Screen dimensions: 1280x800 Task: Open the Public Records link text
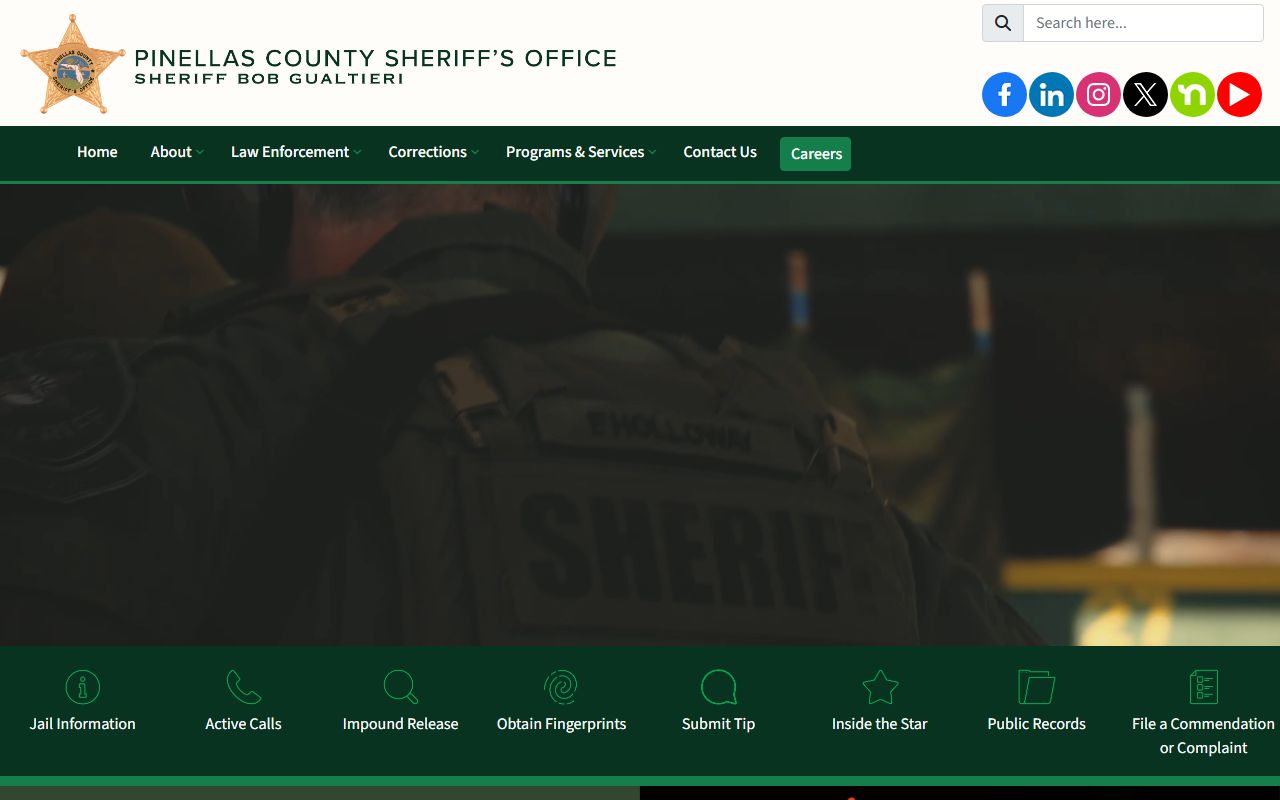(x=1036, y=724)
